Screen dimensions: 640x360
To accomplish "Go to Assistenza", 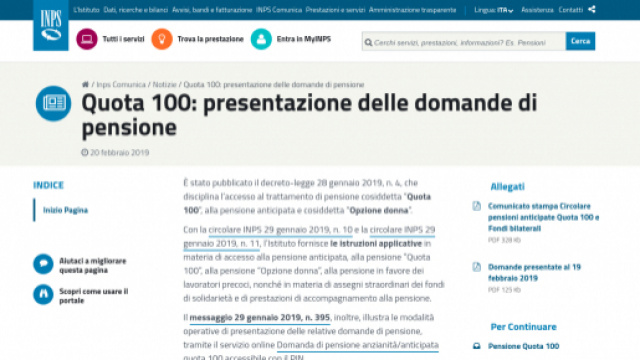I will [537, 10].
